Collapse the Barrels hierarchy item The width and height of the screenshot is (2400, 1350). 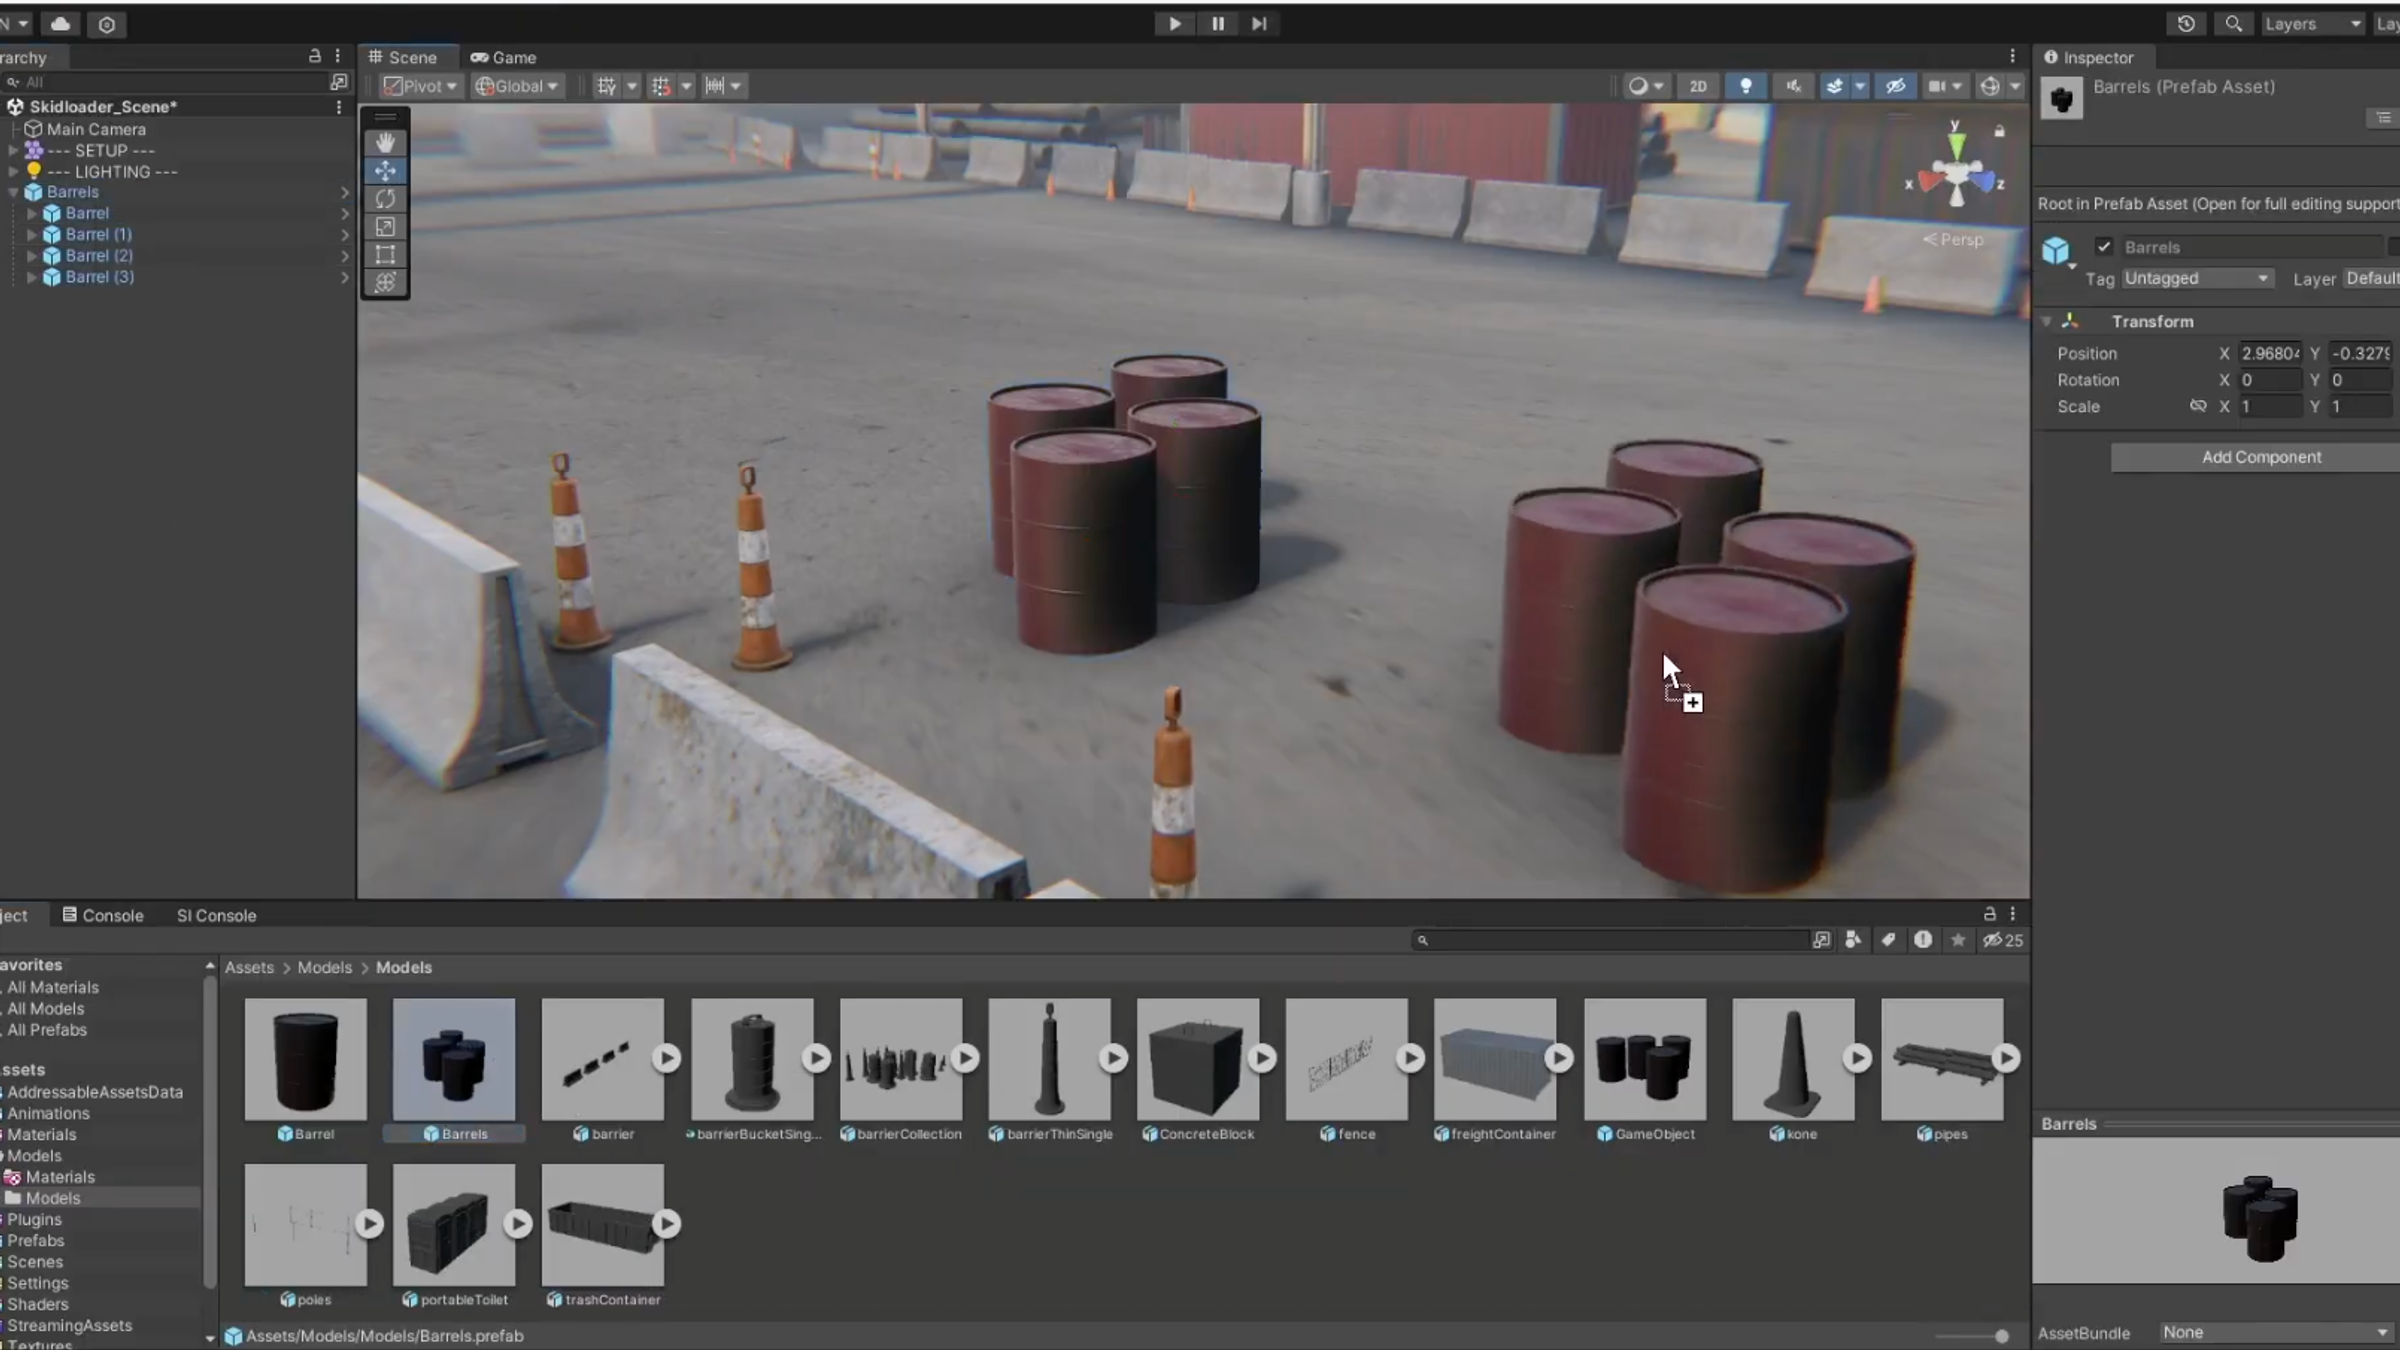14,192
